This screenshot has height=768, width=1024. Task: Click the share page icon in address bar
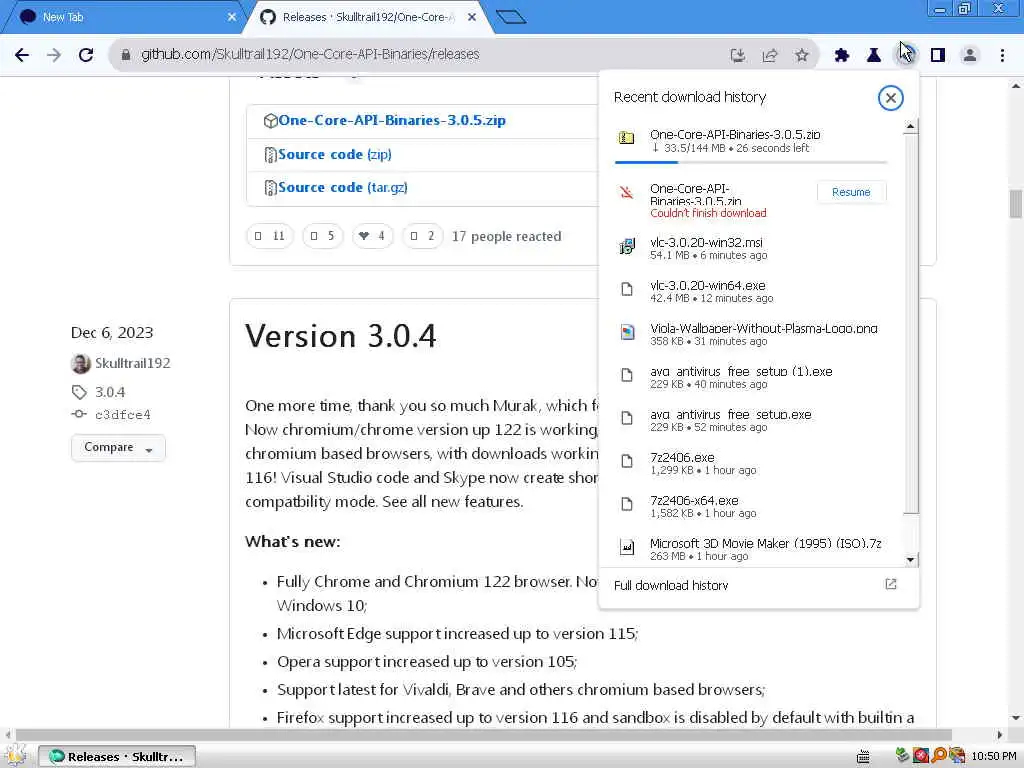(x=770, y=56)
